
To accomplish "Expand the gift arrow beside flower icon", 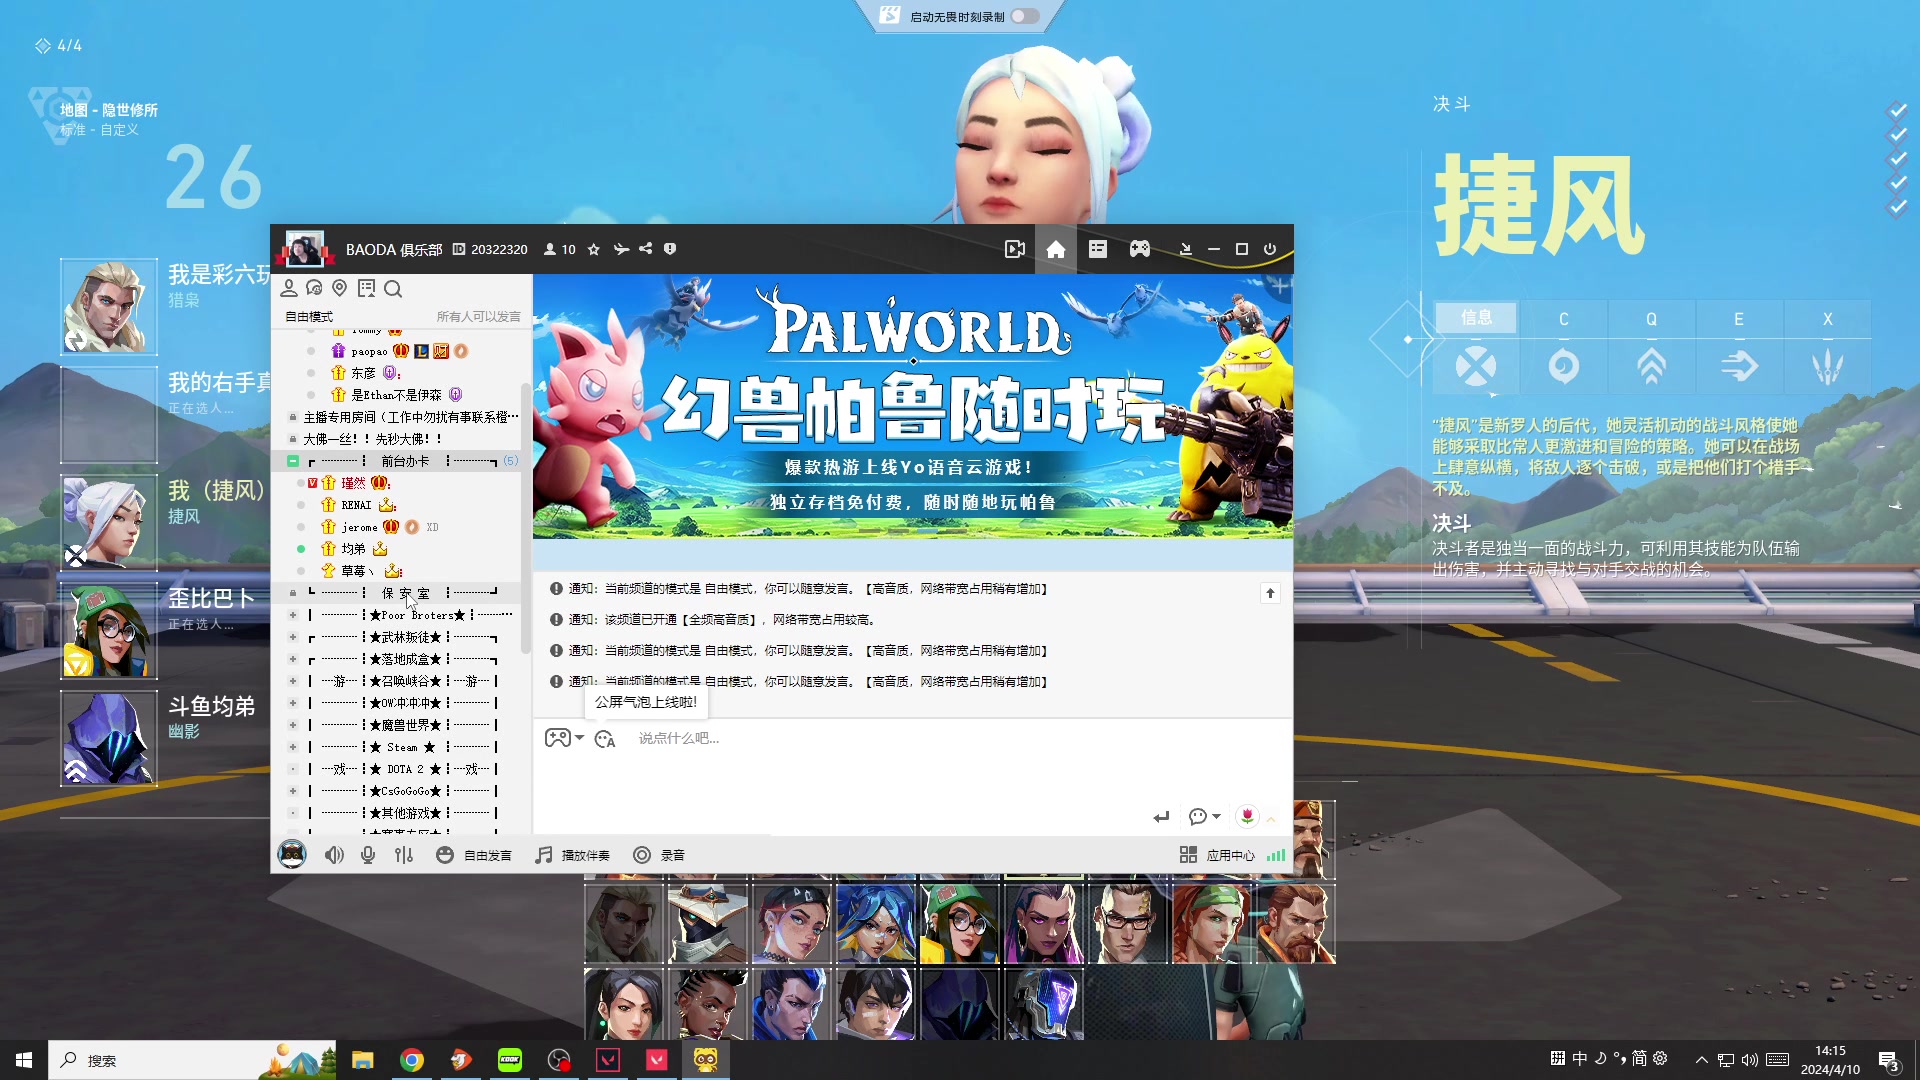I will [1271, 819].
